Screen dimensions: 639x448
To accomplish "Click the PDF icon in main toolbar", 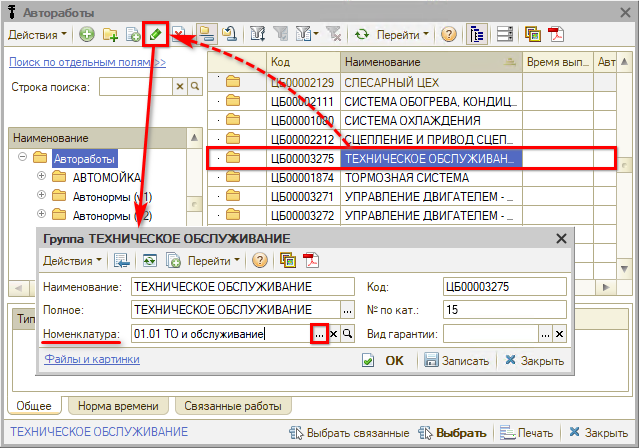I will pyautogui.click(x=556, y=34).
